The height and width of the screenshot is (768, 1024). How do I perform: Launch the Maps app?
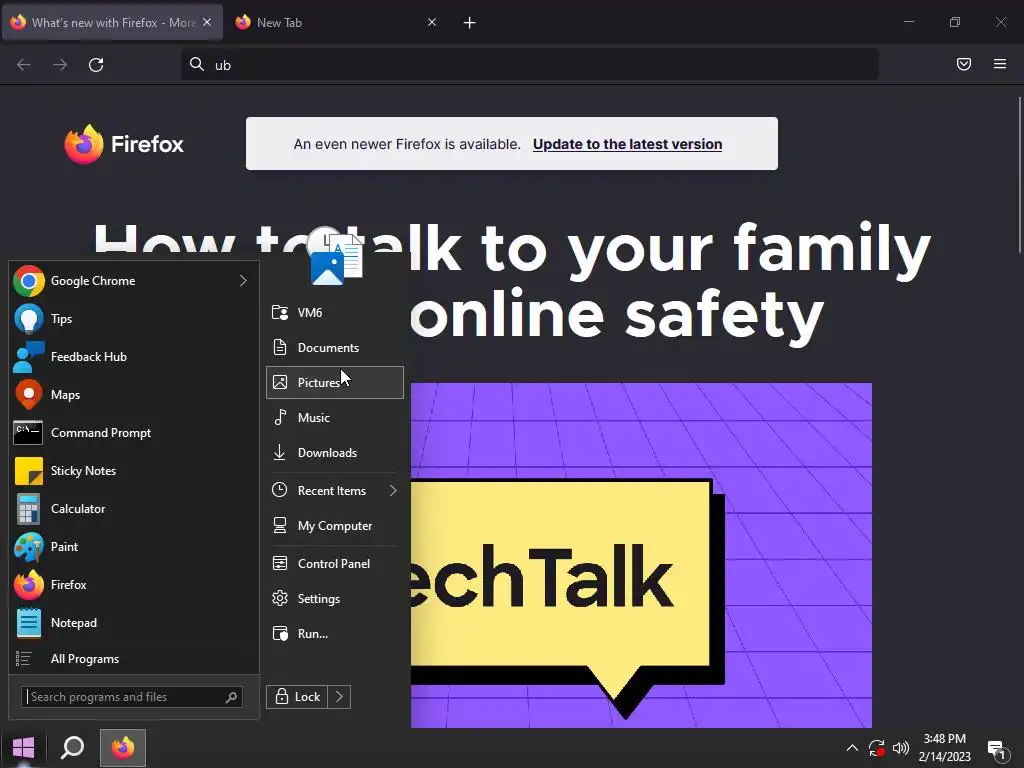(133, 394)
